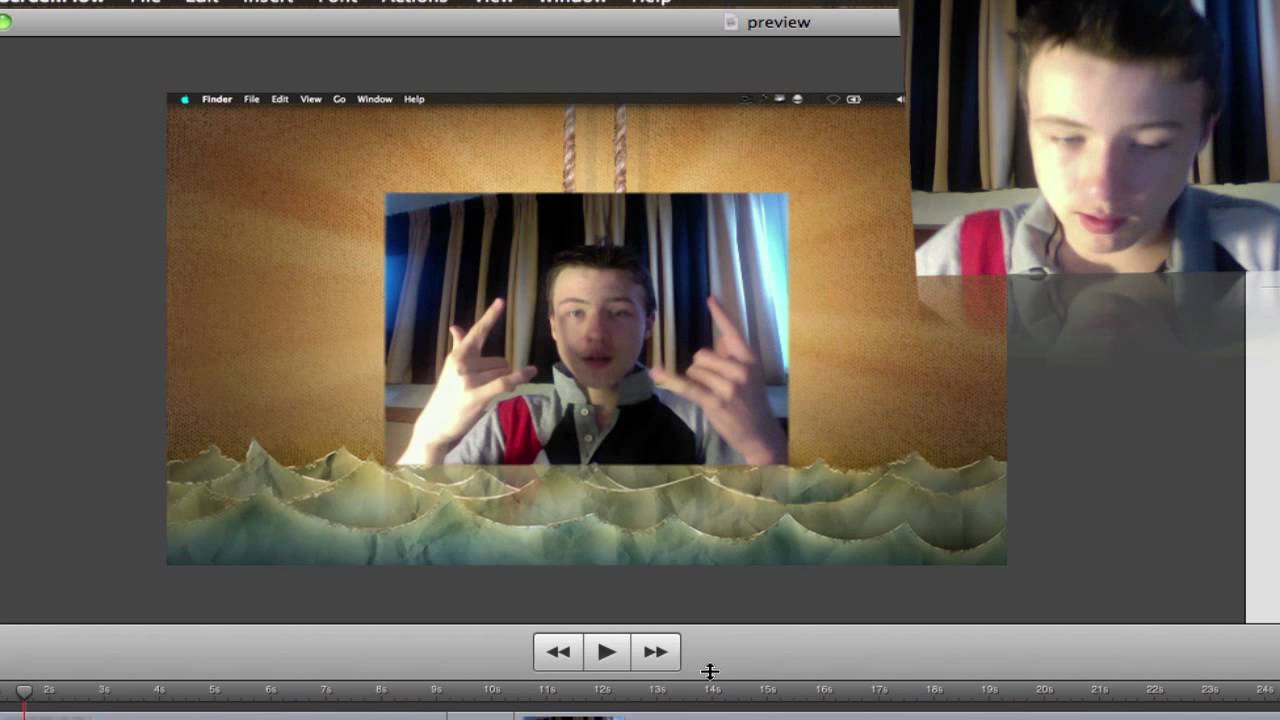Click the Apple logo in the recorded menu bar

pyautogui.click(x=184, y=99)
